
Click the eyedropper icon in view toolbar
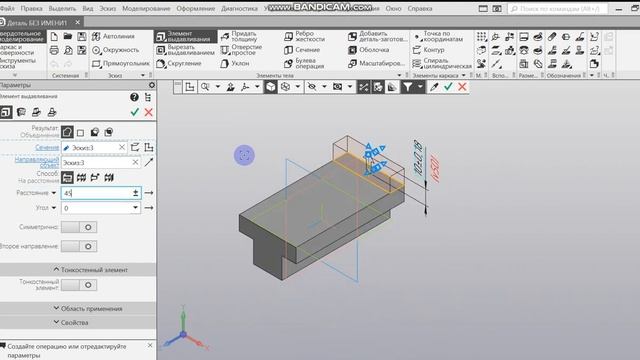(x=434, y=87)
